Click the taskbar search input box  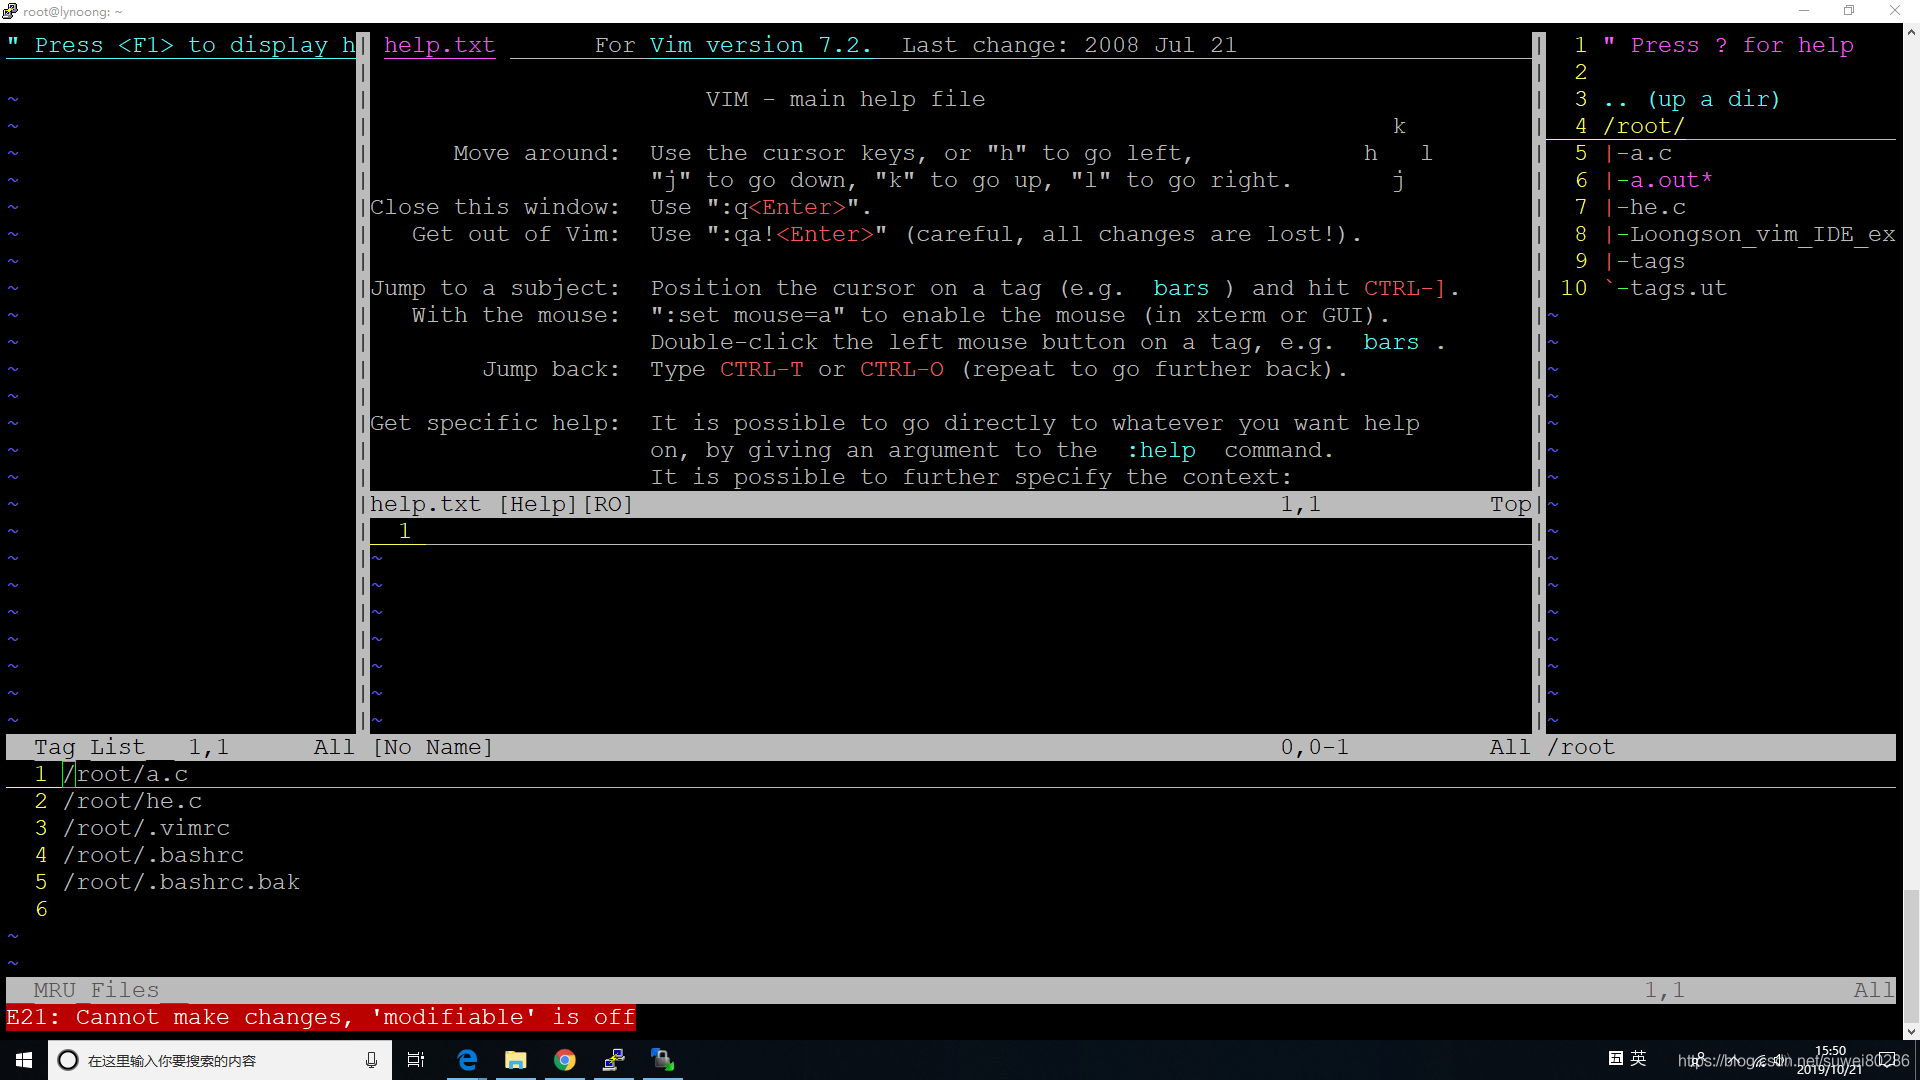pos(200,1060)
